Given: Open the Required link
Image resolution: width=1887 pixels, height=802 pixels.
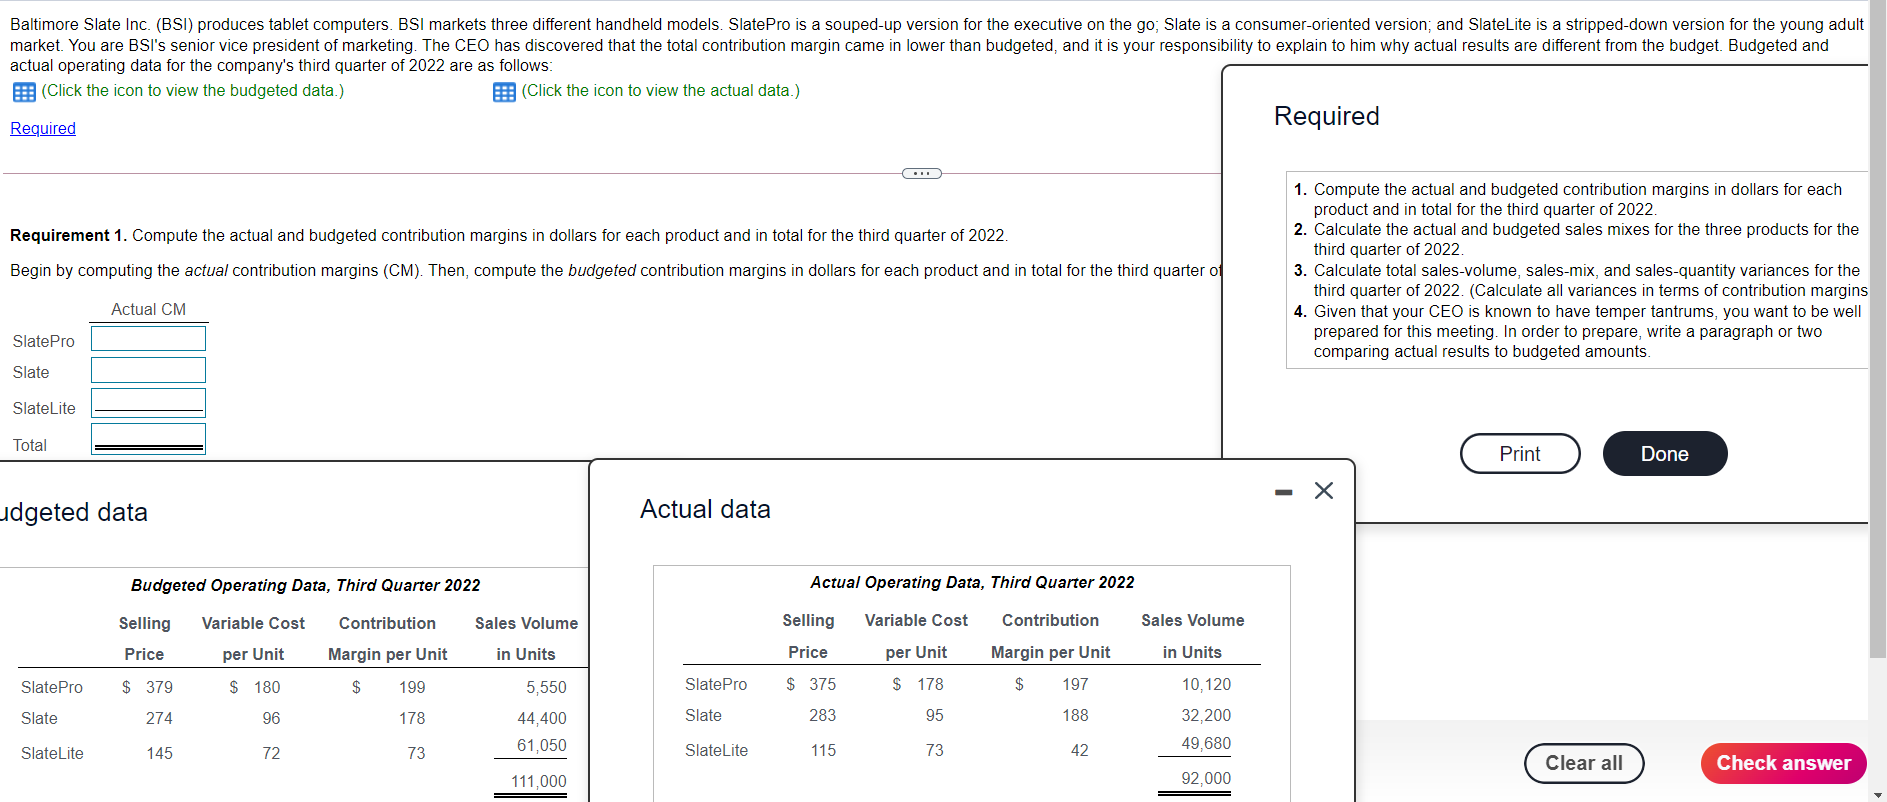Looking at the screenshot, I should coord(43,128).
